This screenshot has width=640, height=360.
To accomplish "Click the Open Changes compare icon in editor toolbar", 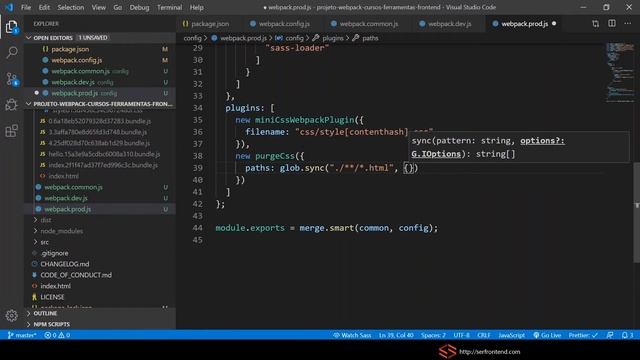I will (x=596, y=24).
